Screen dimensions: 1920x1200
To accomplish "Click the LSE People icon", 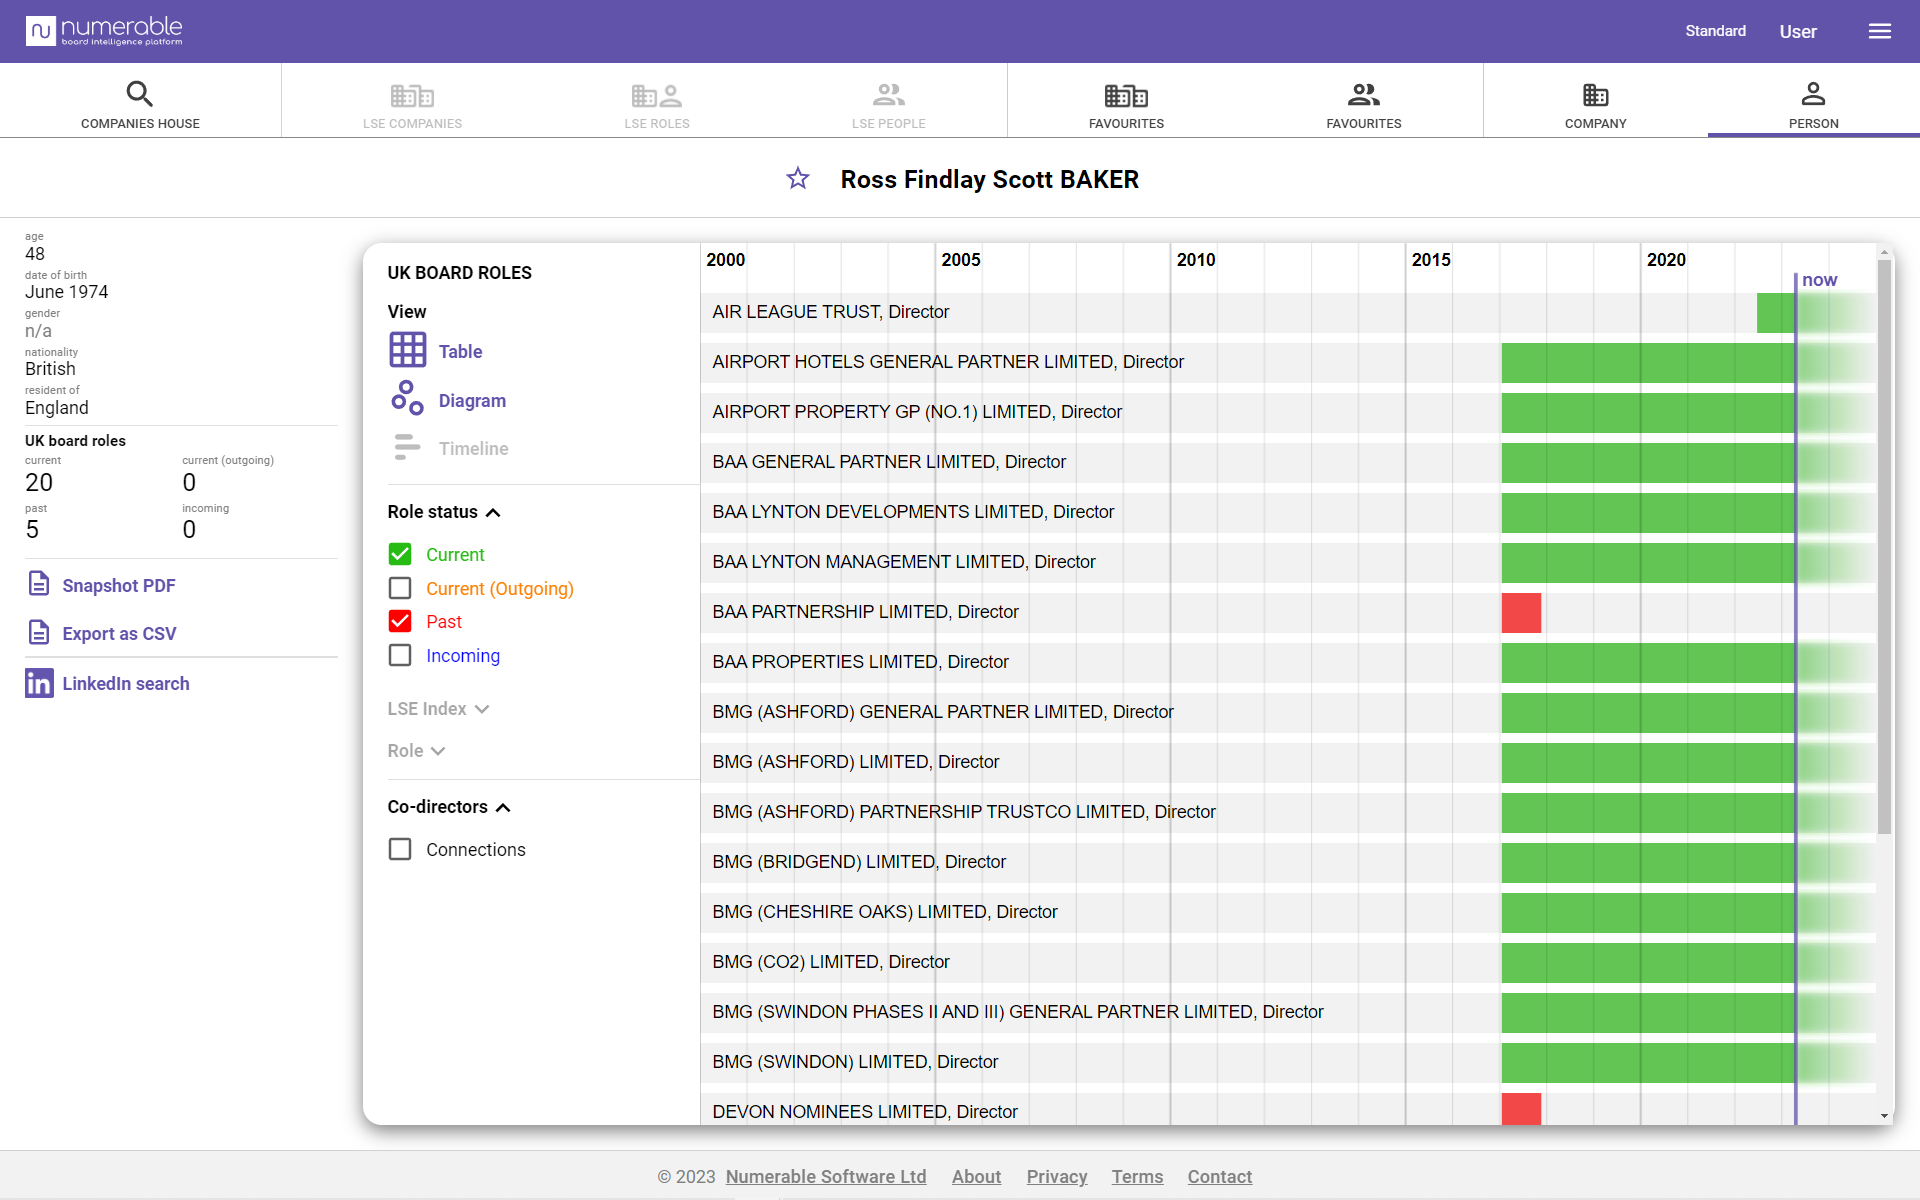I will coord(888,95).
